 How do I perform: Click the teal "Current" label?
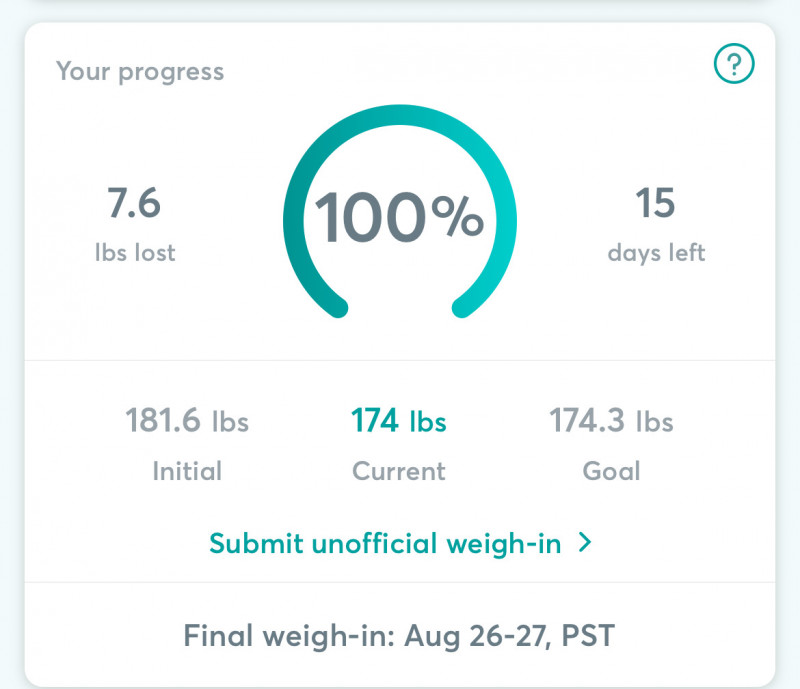pos(399,470)
